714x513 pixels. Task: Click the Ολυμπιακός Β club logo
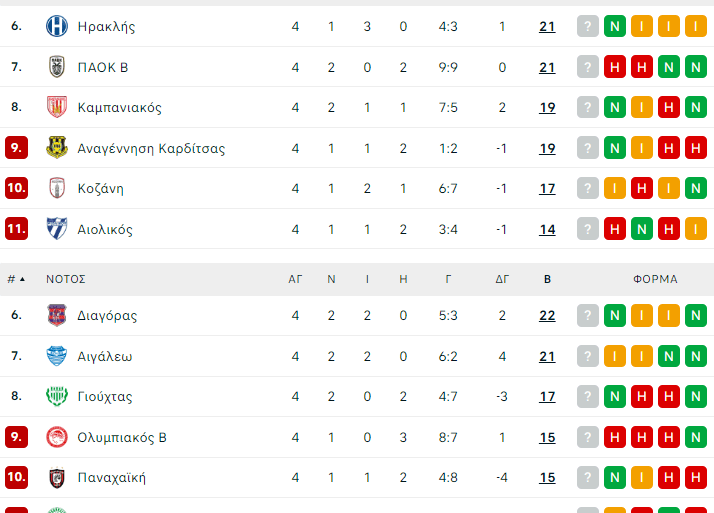coord(56,437)
